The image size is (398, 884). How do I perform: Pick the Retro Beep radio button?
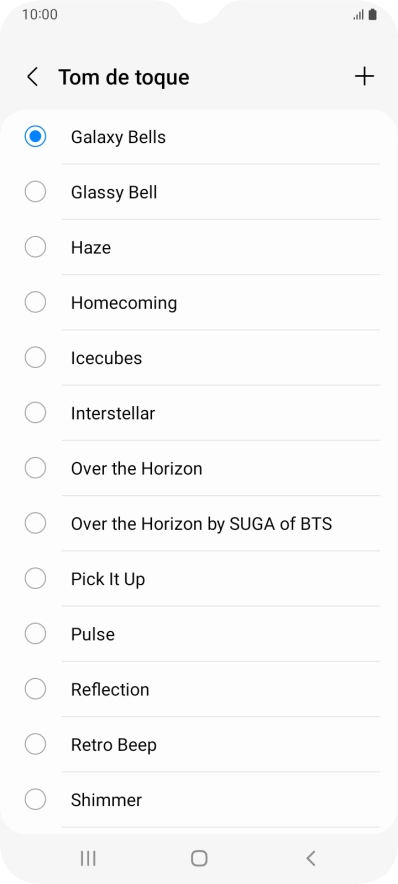coord(35,744)
